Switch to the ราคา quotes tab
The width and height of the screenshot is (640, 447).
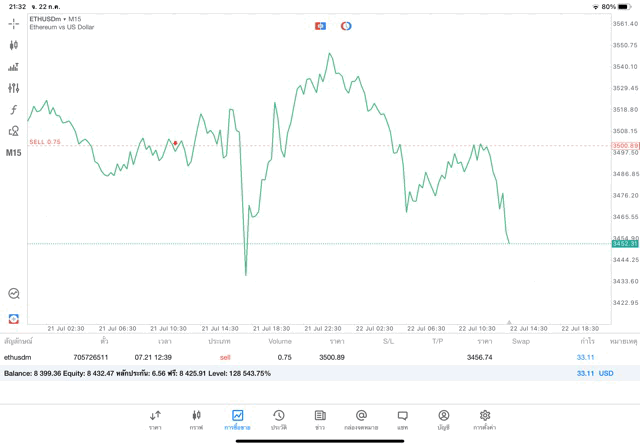coord(155,419)
